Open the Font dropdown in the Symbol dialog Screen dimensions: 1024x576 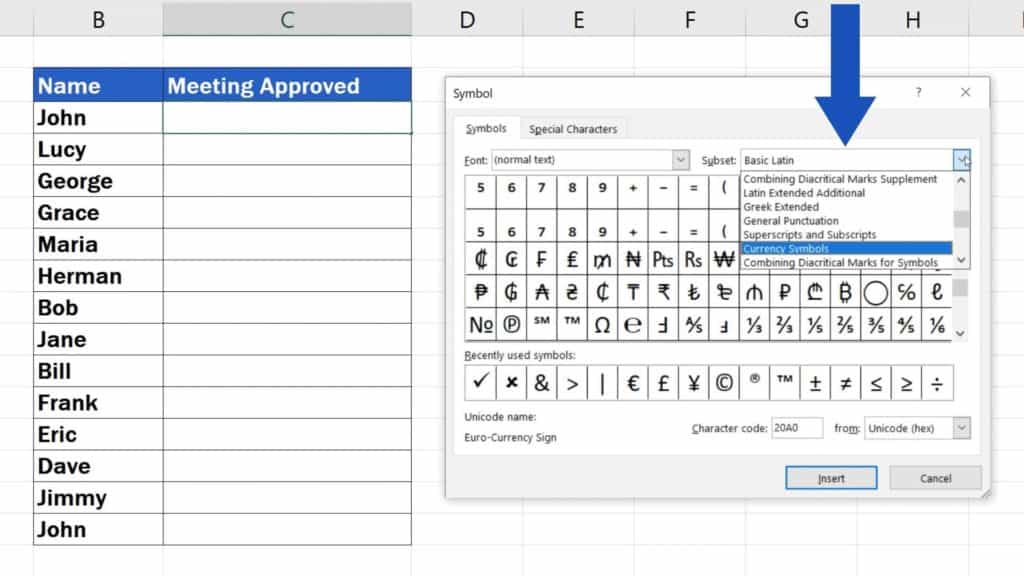[x=681, y=160]
